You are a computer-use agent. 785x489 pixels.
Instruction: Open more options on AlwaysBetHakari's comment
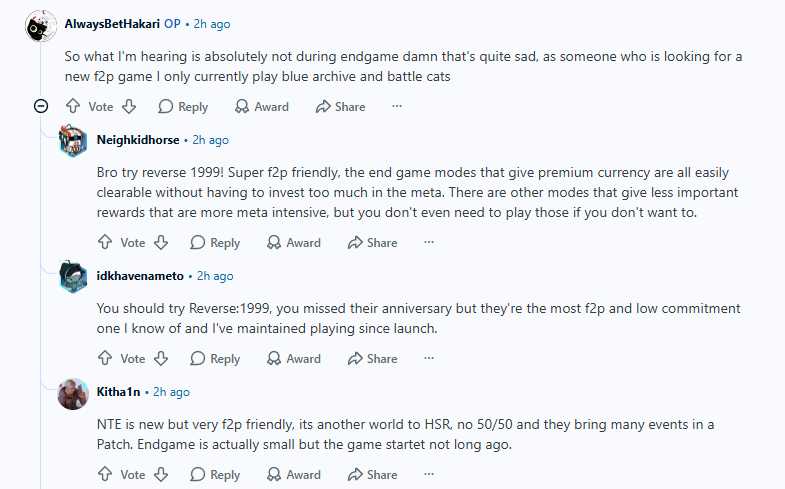(397, 106)
